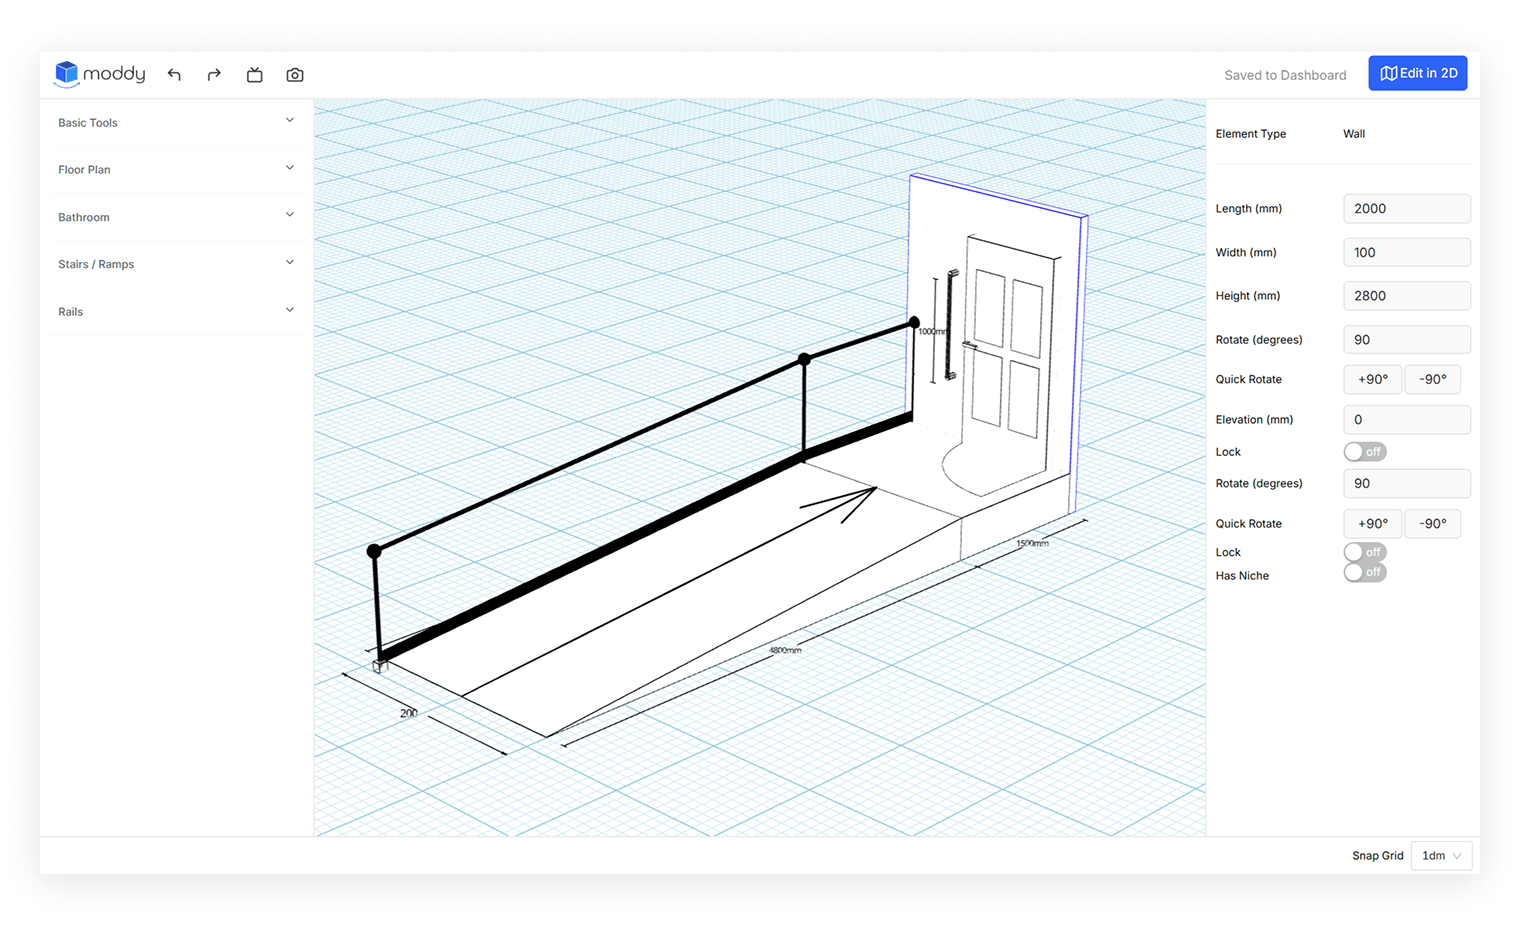Click second Quick Rotate -90° button

pos(1432,524)
